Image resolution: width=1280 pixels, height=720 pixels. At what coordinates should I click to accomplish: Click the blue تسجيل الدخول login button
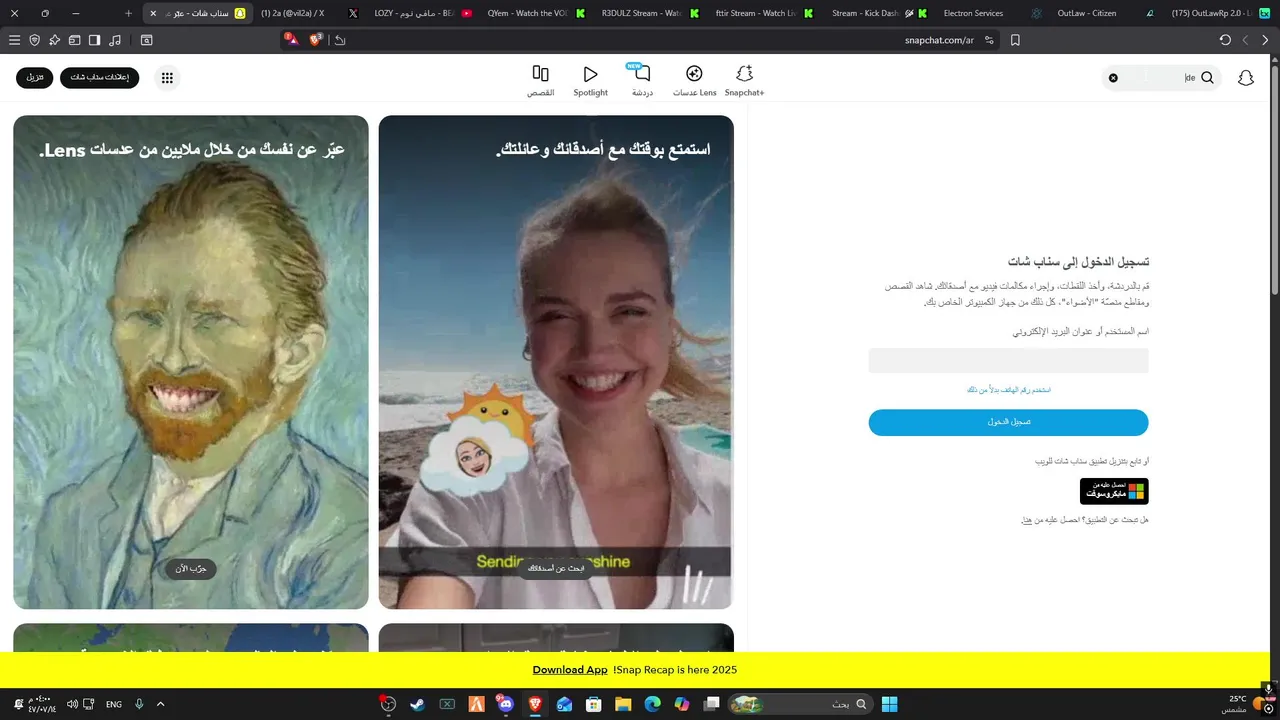tap(1008, 422)
